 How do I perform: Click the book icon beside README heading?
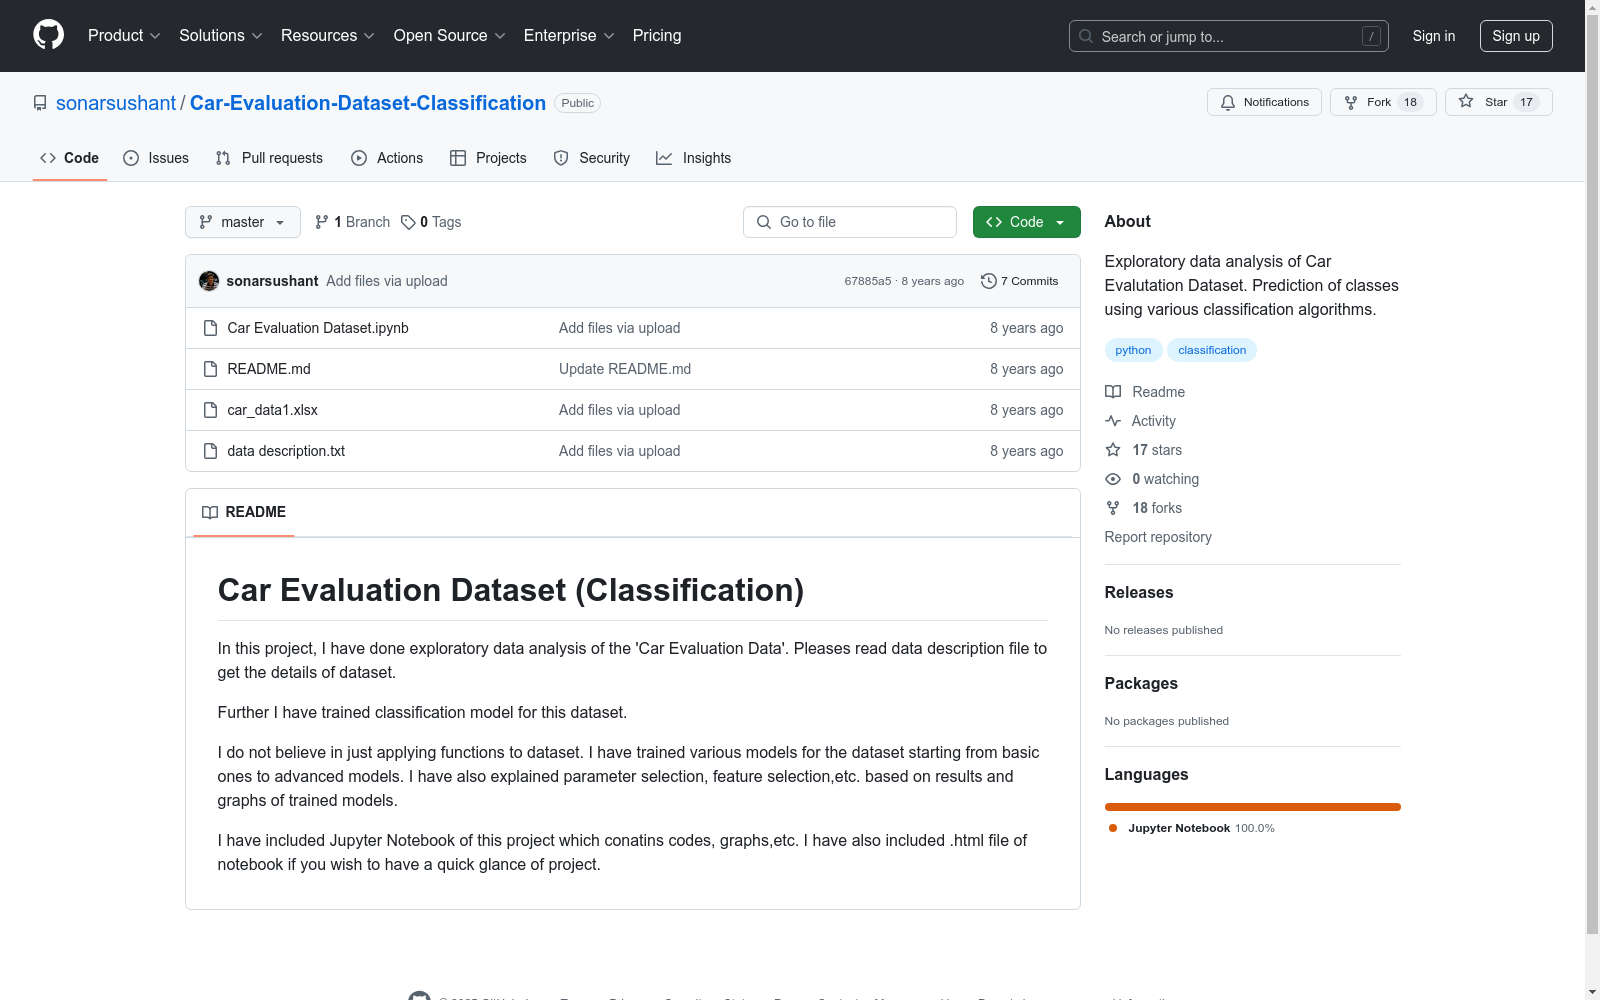[x=210, y=512]
